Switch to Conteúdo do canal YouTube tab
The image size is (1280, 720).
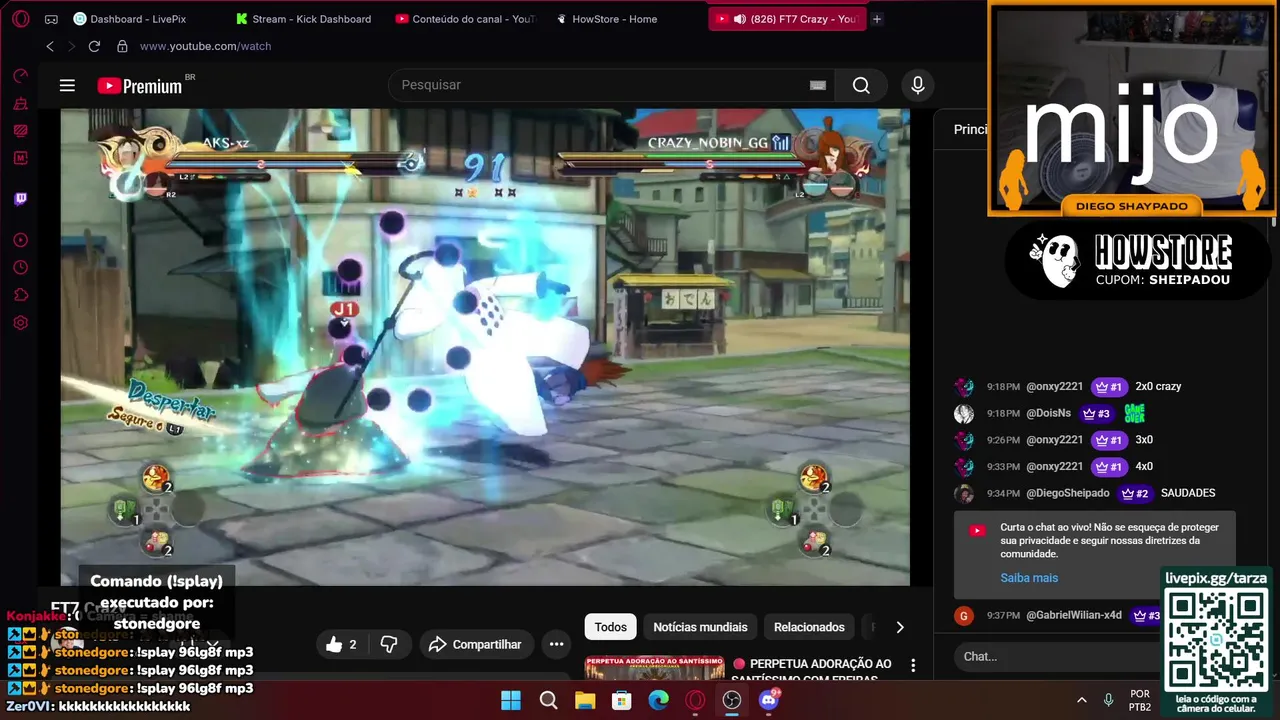(x=465, y=19)
